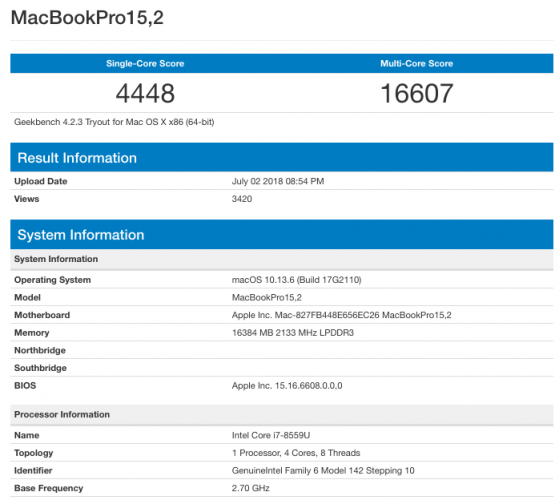This screenshot has width=559, height=500.
Task: Click the Model value MacBookPro15,2
Action: coord(267,298)
